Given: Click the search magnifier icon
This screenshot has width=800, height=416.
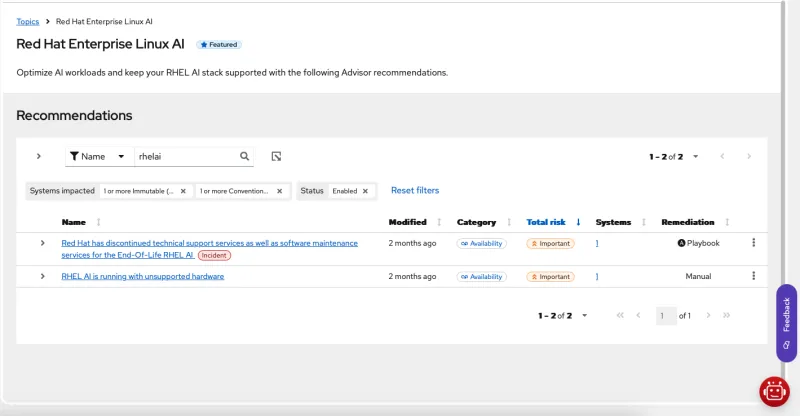Looking at the screenshot, I should click(x=244, y=156).
